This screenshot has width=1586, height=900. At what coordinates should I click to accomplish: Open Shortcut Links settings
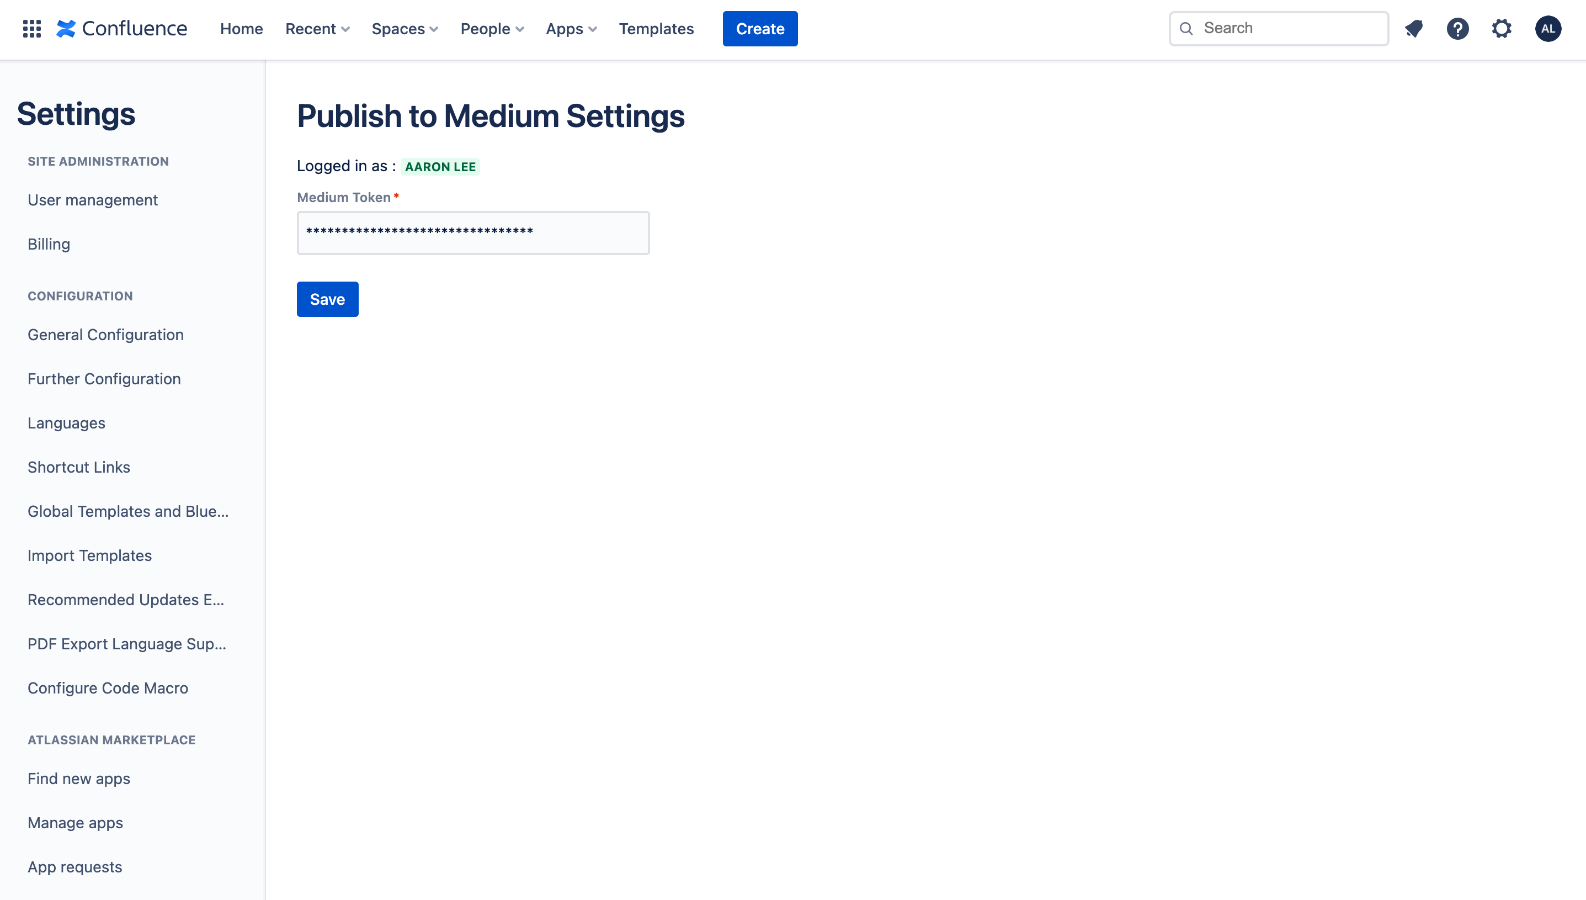click(79, 467)
